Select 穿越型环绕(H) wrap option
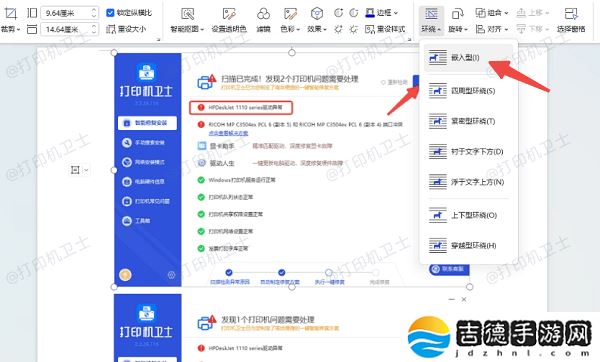The width and height of the screenshot is (600, 362). point(468,245)
